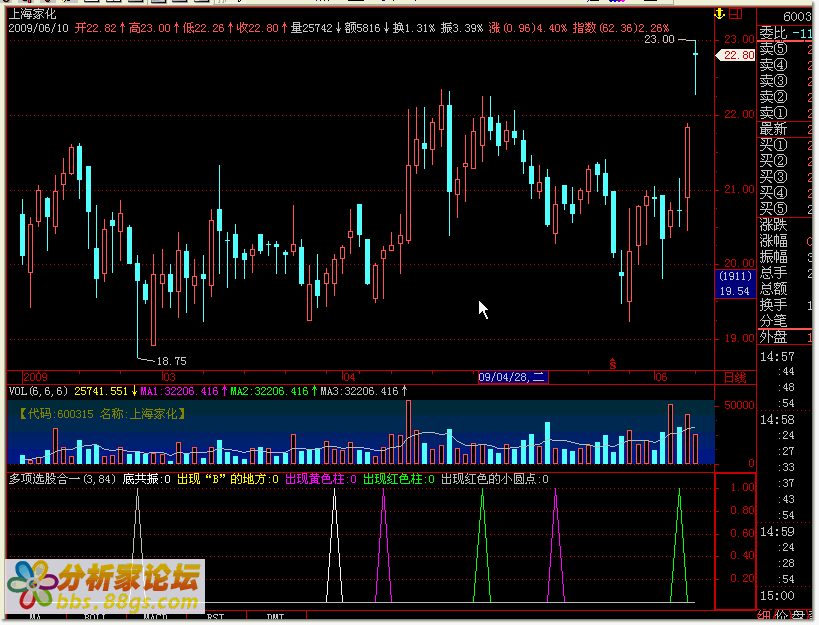Image resolution: width=819 pixels, height=625 pixels.
Task: Click the crosshair price box showing 19.54
Action: [734, 284]
